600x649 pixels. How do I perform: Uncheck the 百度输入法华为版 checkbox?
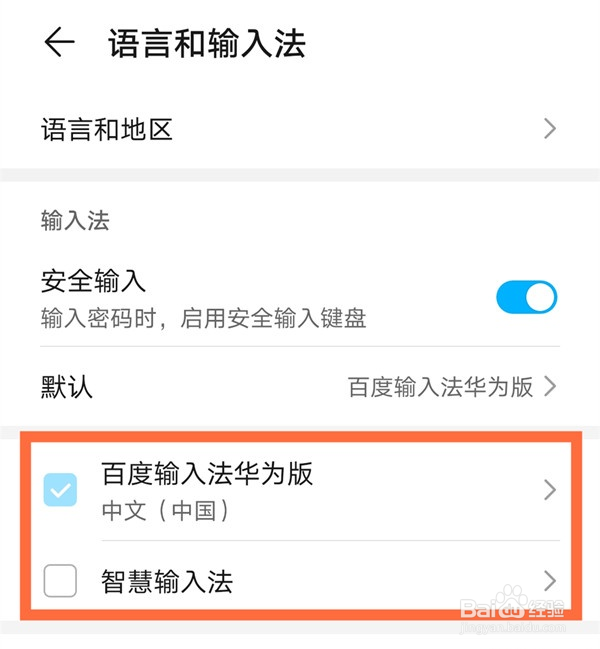(x=60, y=490)
